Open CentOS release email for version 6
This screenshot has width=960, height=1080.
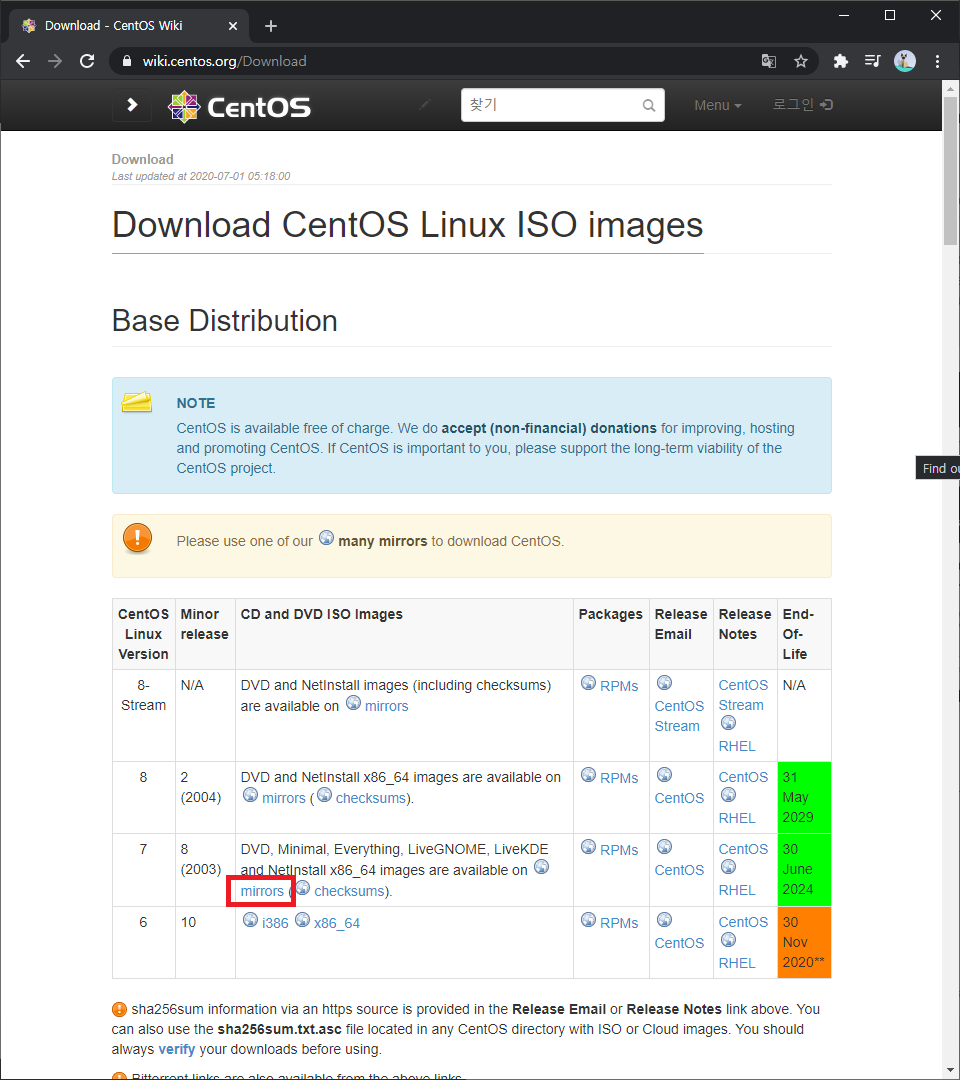[x=679, y=943]
